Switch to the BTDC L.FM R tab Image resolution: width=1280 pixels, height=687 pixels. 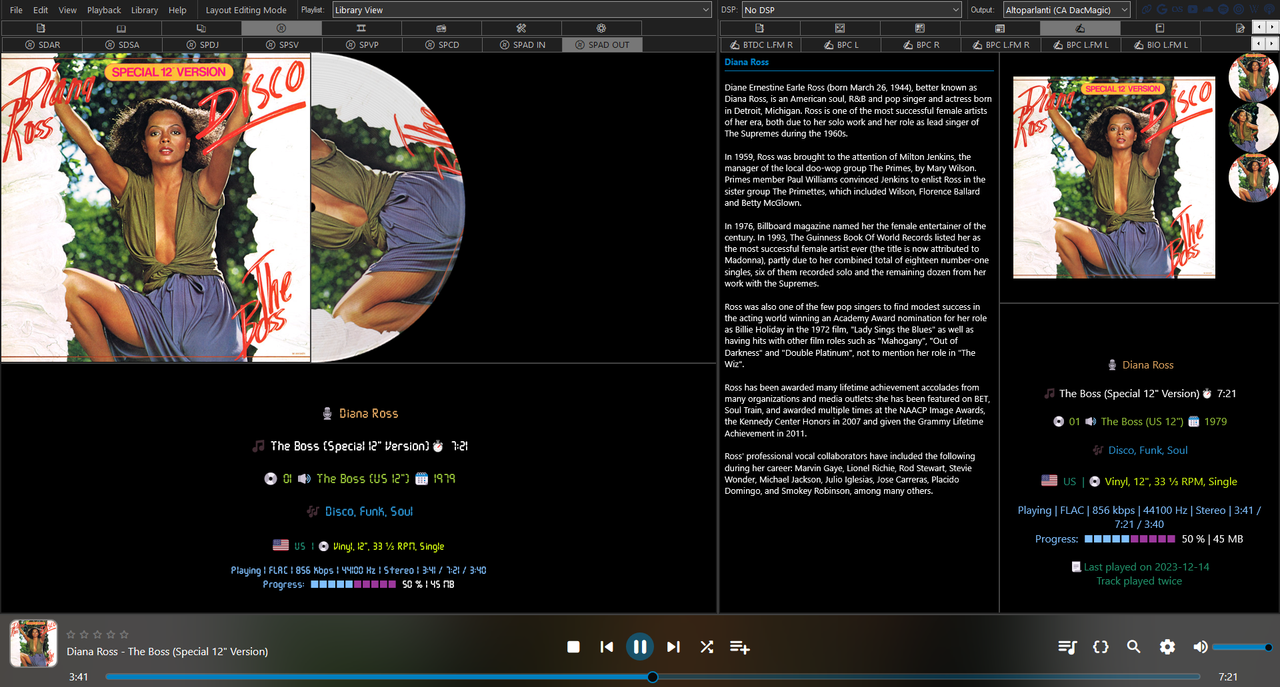tap(760, 45)
